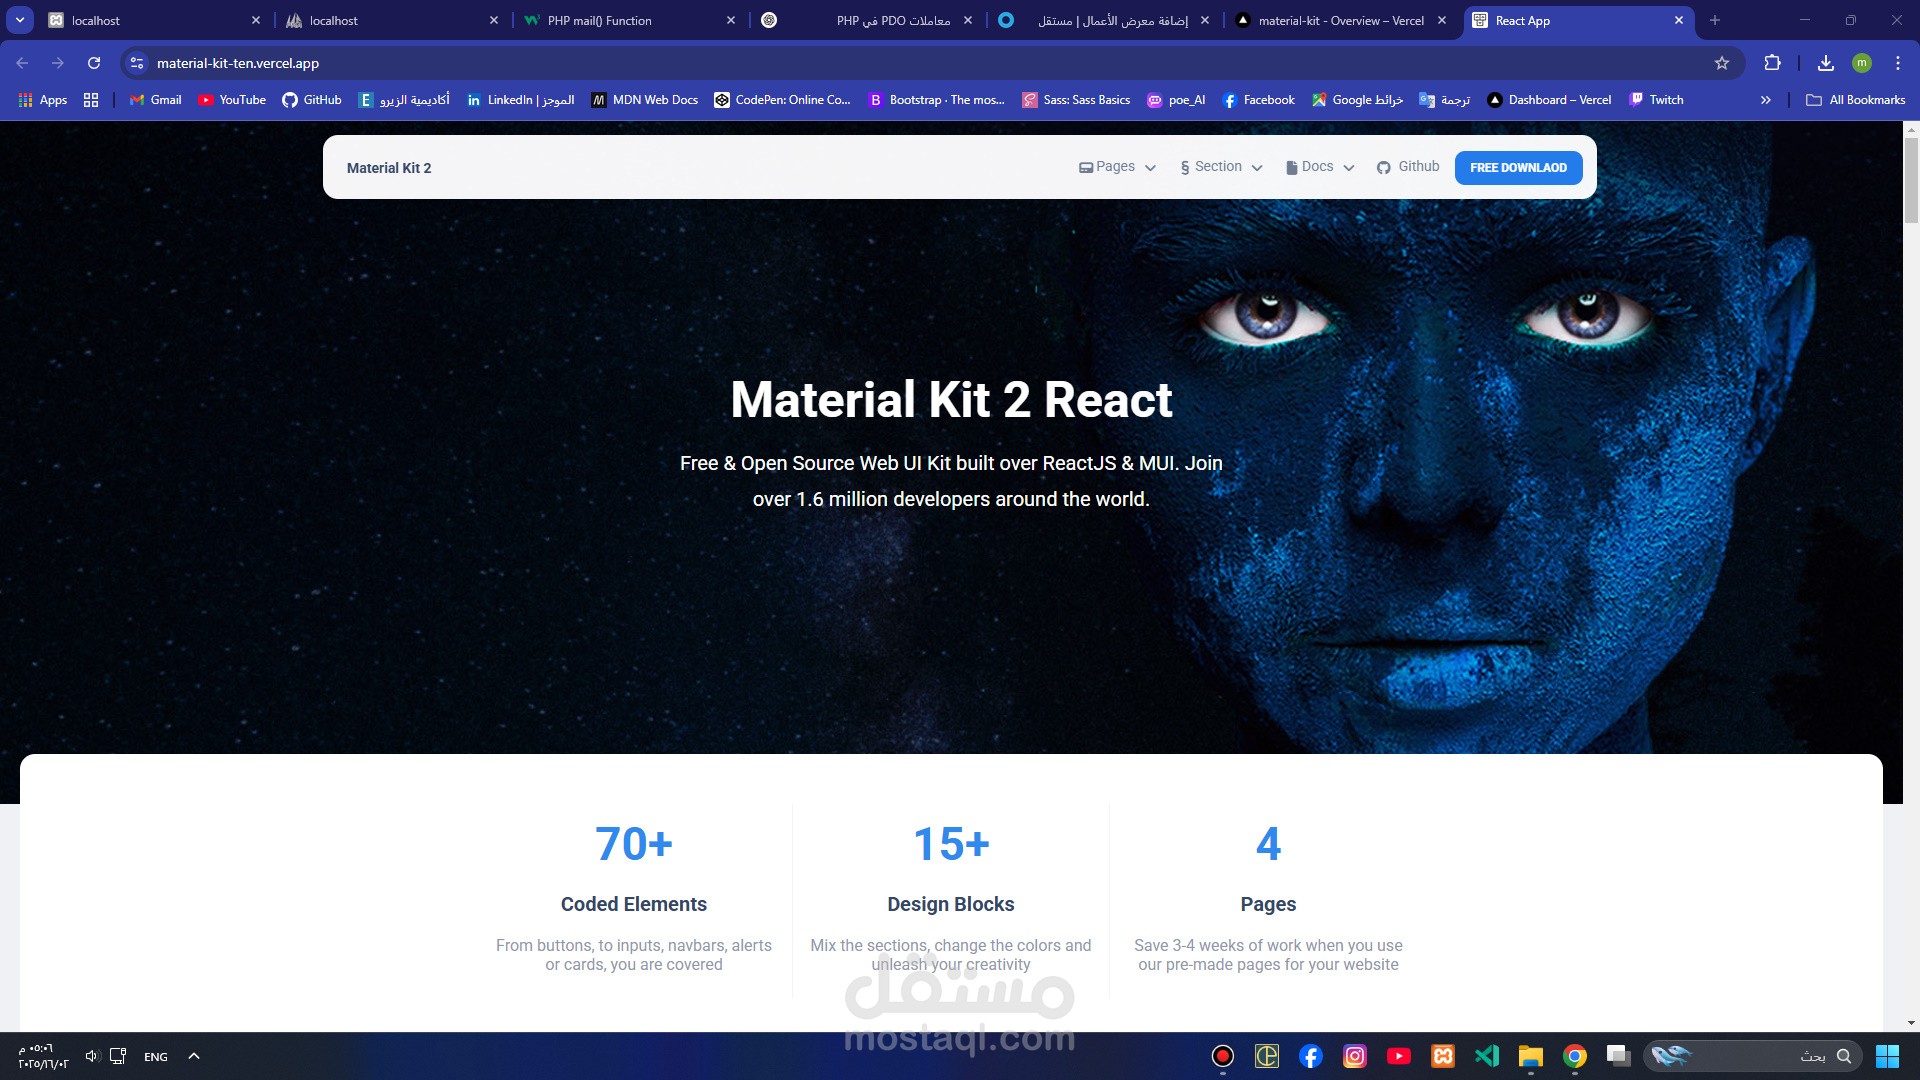Open Task View on the taskbar
Screen dimensions: 1920x1080
(x=1618, y=1056)
